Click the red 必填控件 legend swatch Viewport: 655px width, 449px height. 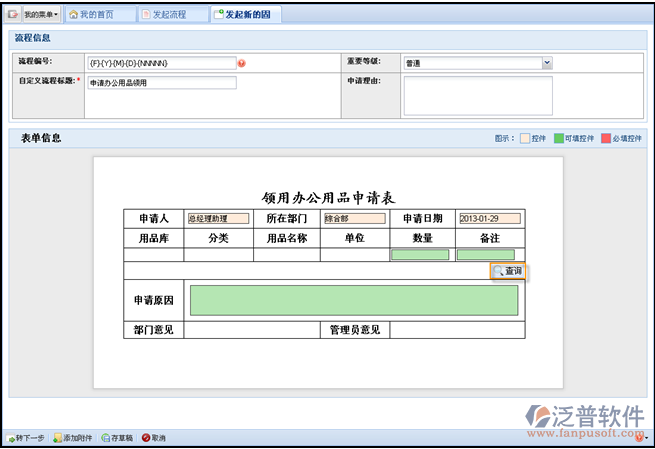tap(606, 138)
